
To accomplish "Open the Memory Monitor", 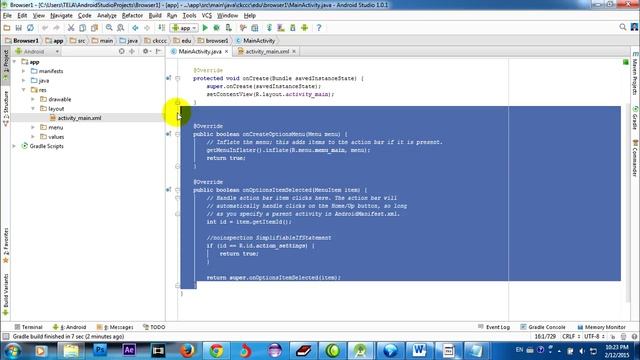I will (x=602, y=327).
